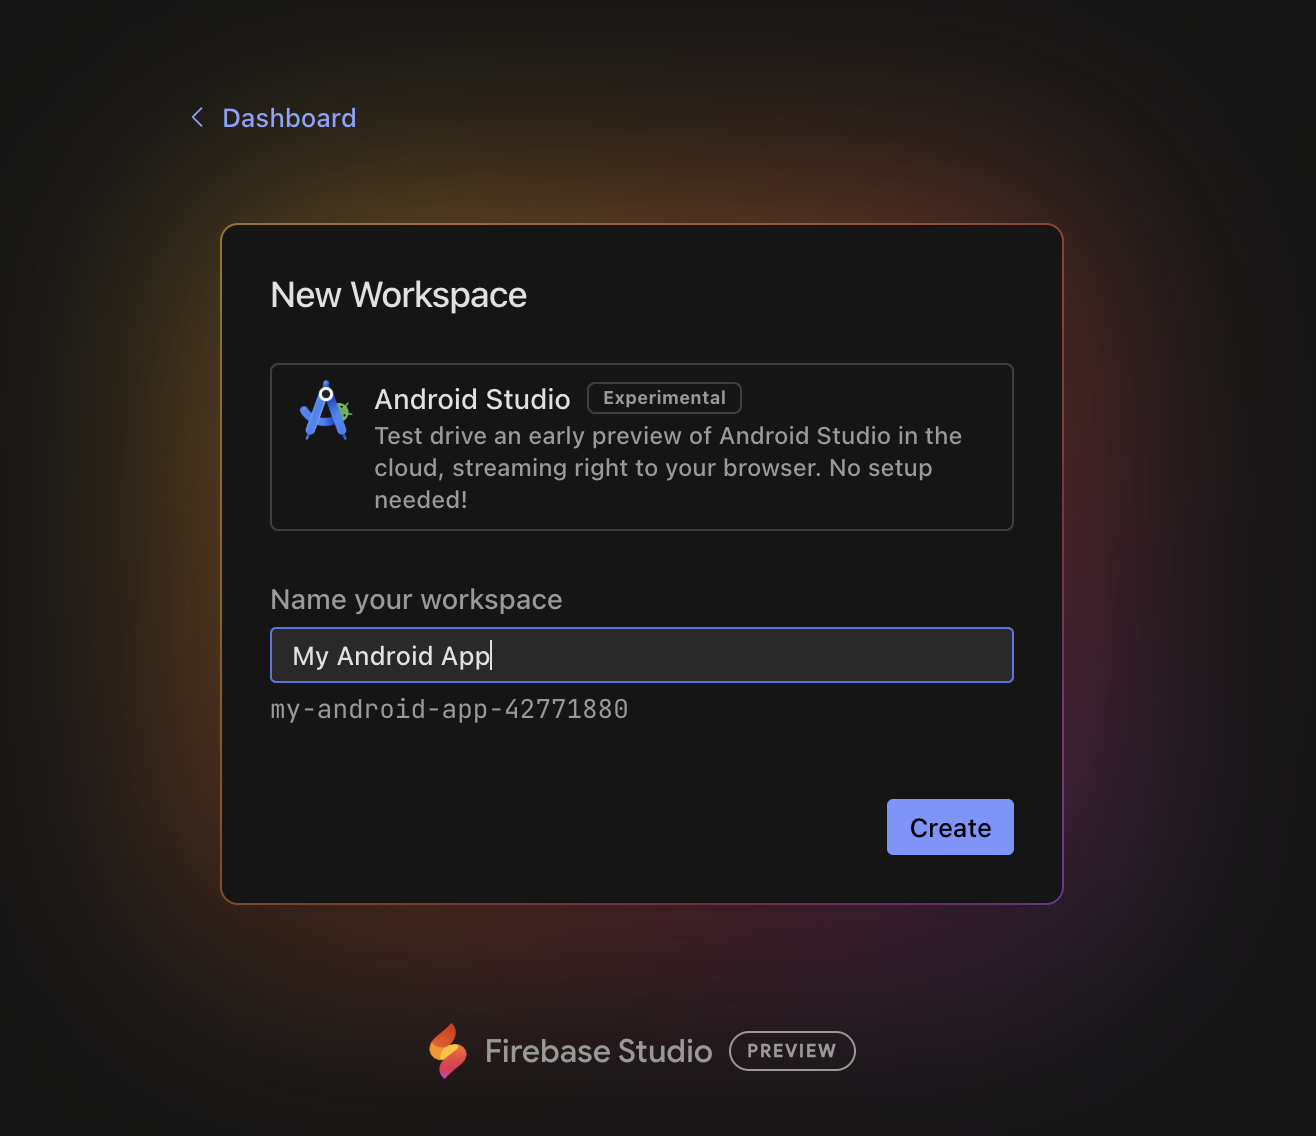Click the word 'needed!' in the description
The width and height of the screenshot is (1316, 1136).
pos(420,500)
